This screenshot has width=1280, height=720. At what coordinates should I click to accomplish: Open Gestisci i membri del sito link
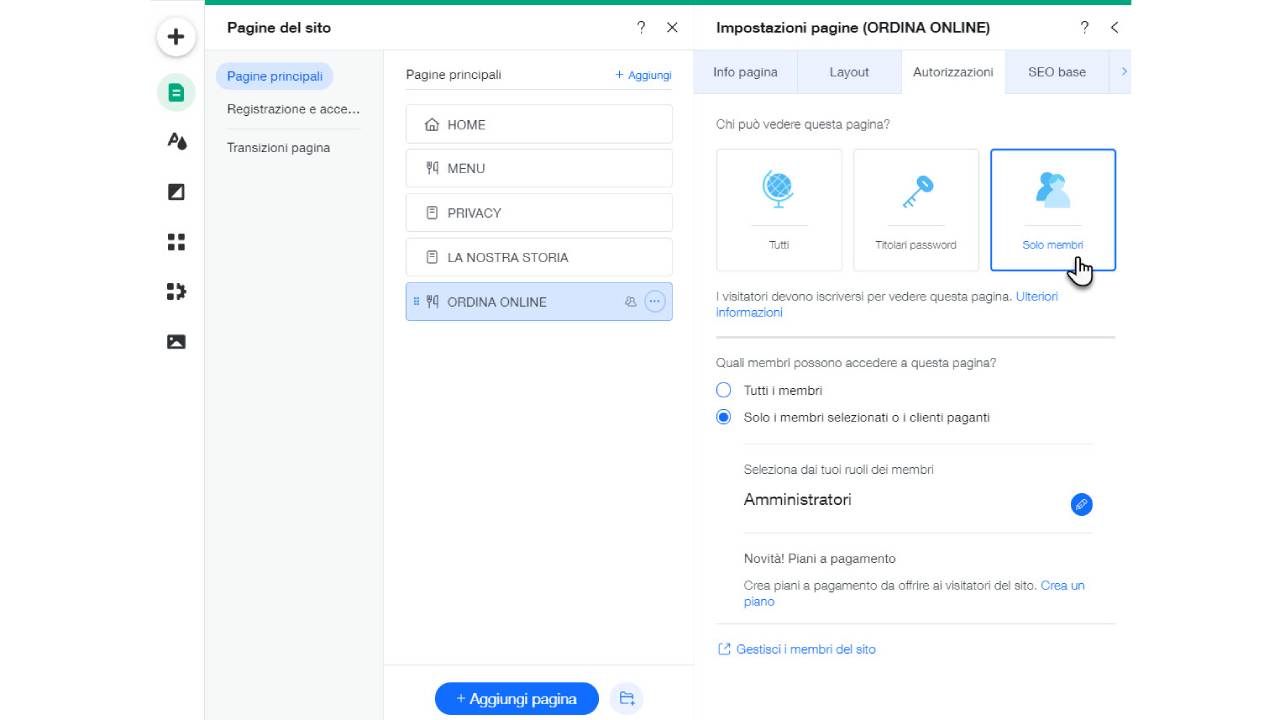coord(804,649)
